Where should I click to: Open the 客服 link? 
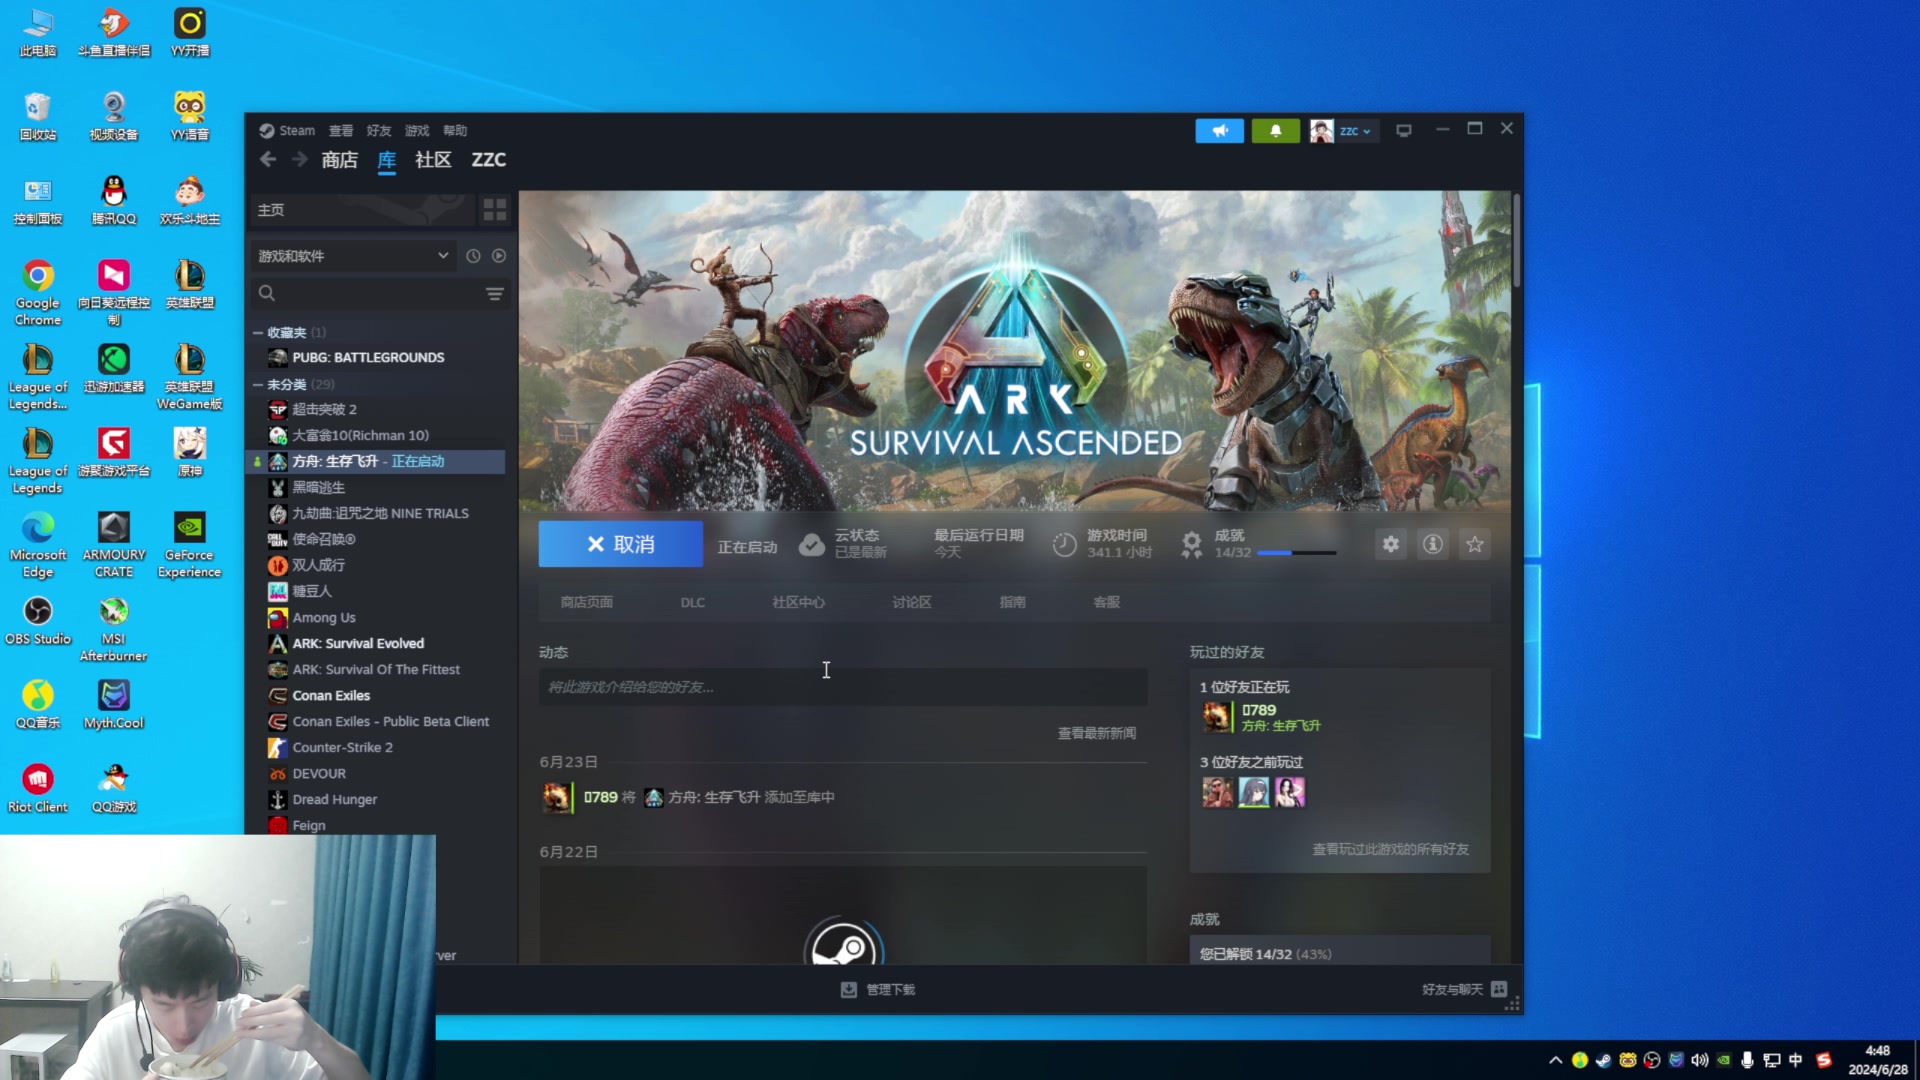tap(1106, 602)
